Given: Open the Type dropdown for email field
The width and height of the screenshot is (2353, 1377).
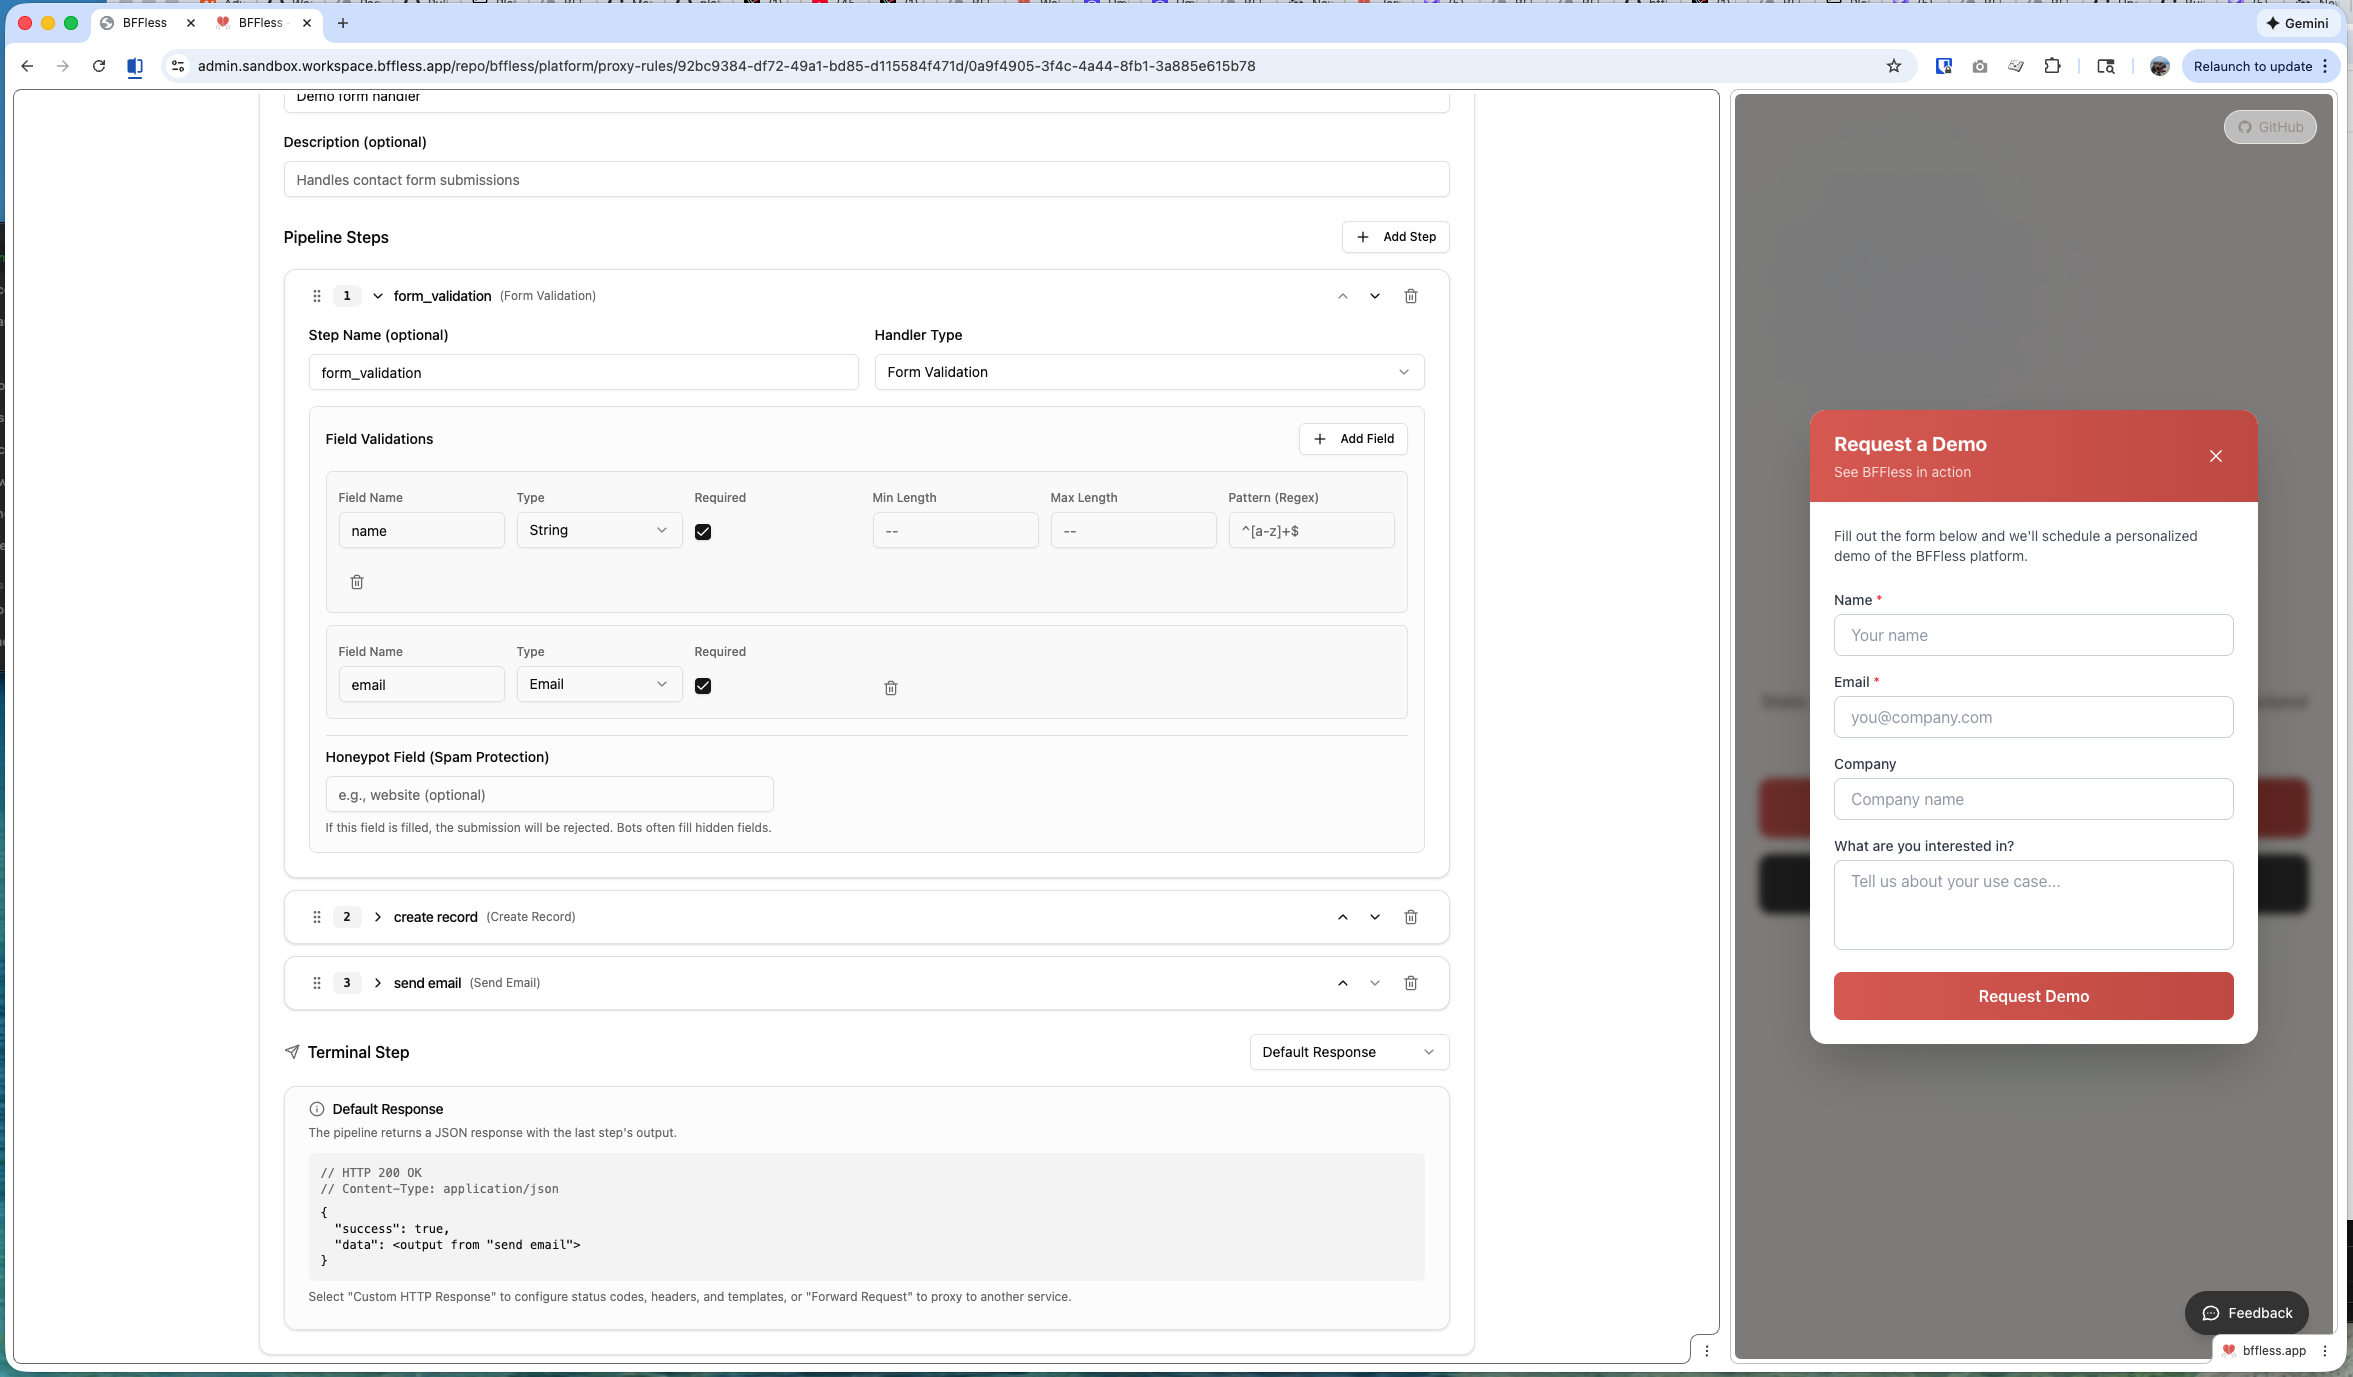Looking at the screenshot, I should 598,684.
